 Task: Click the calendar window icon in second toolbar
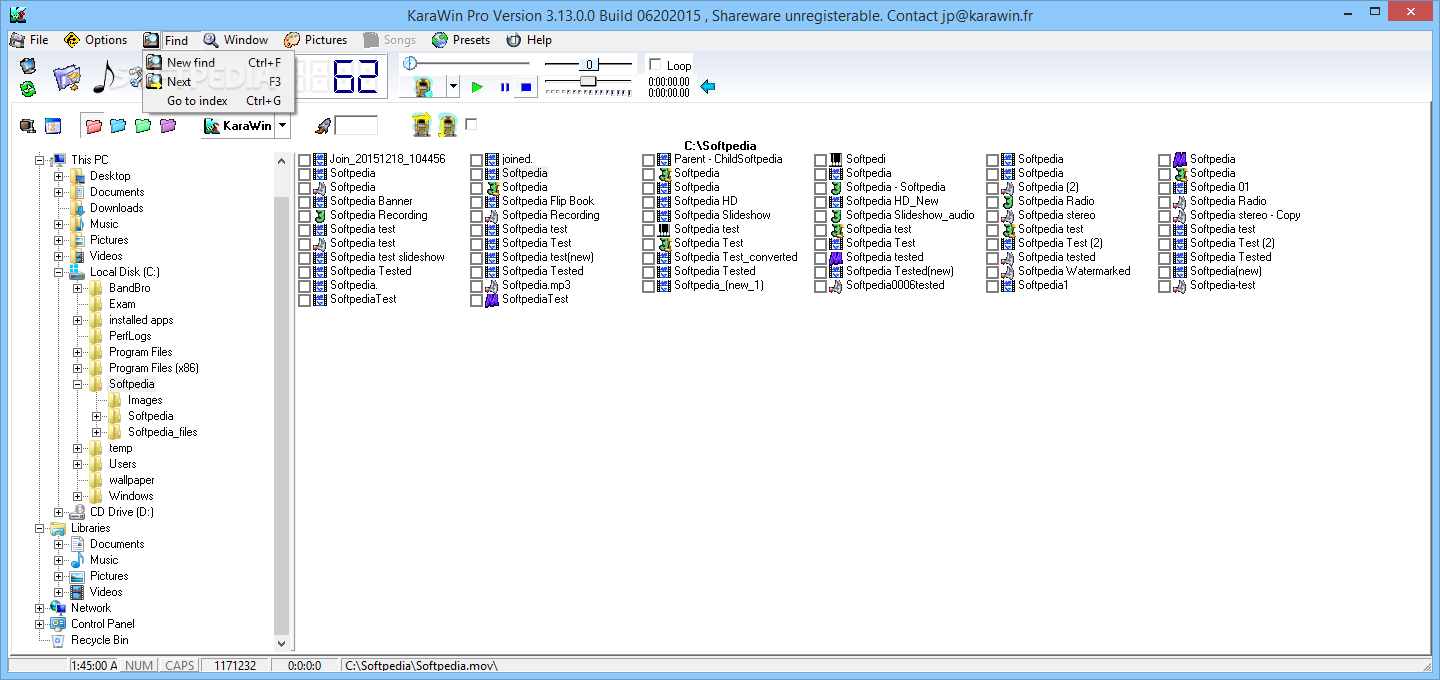point(53,126)
